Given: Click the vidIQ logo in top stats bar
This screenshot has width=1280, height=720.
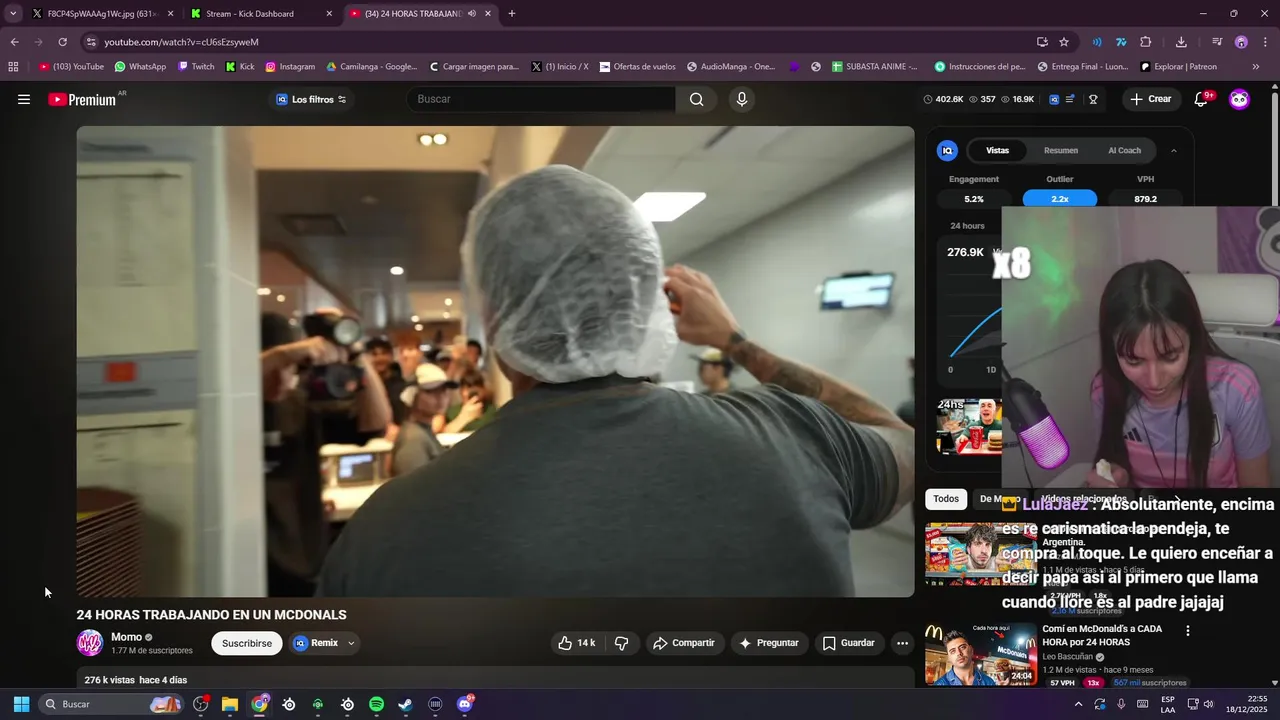Looking at the screenshot, I should point(1054,99).
